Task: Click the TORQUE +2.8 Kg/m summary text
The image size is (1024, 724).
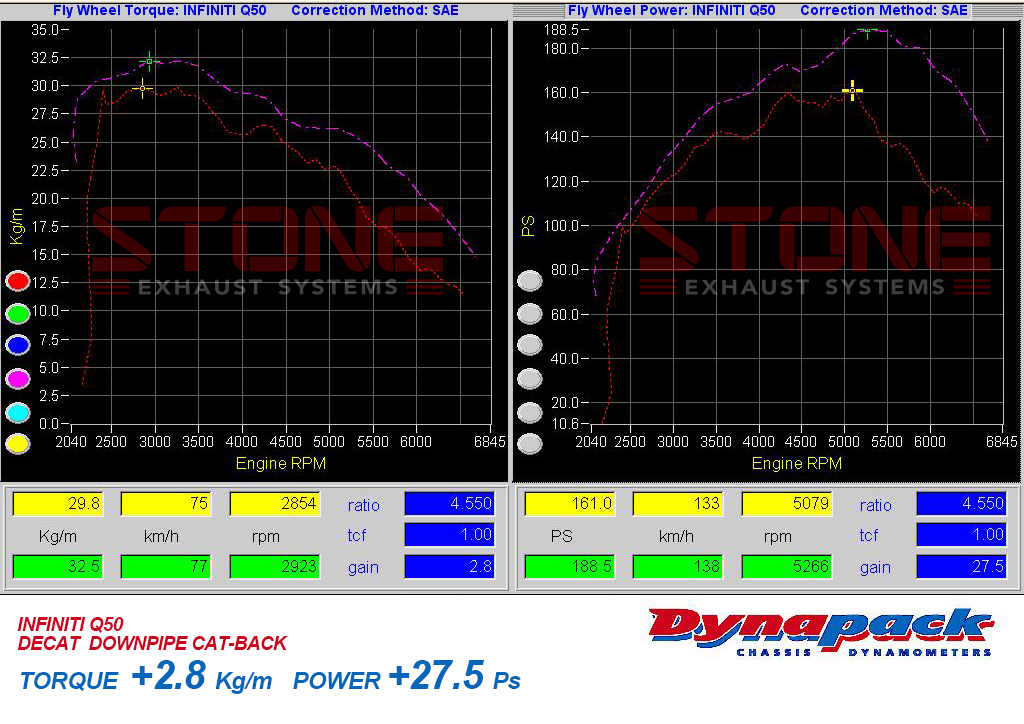Action: 146,676
